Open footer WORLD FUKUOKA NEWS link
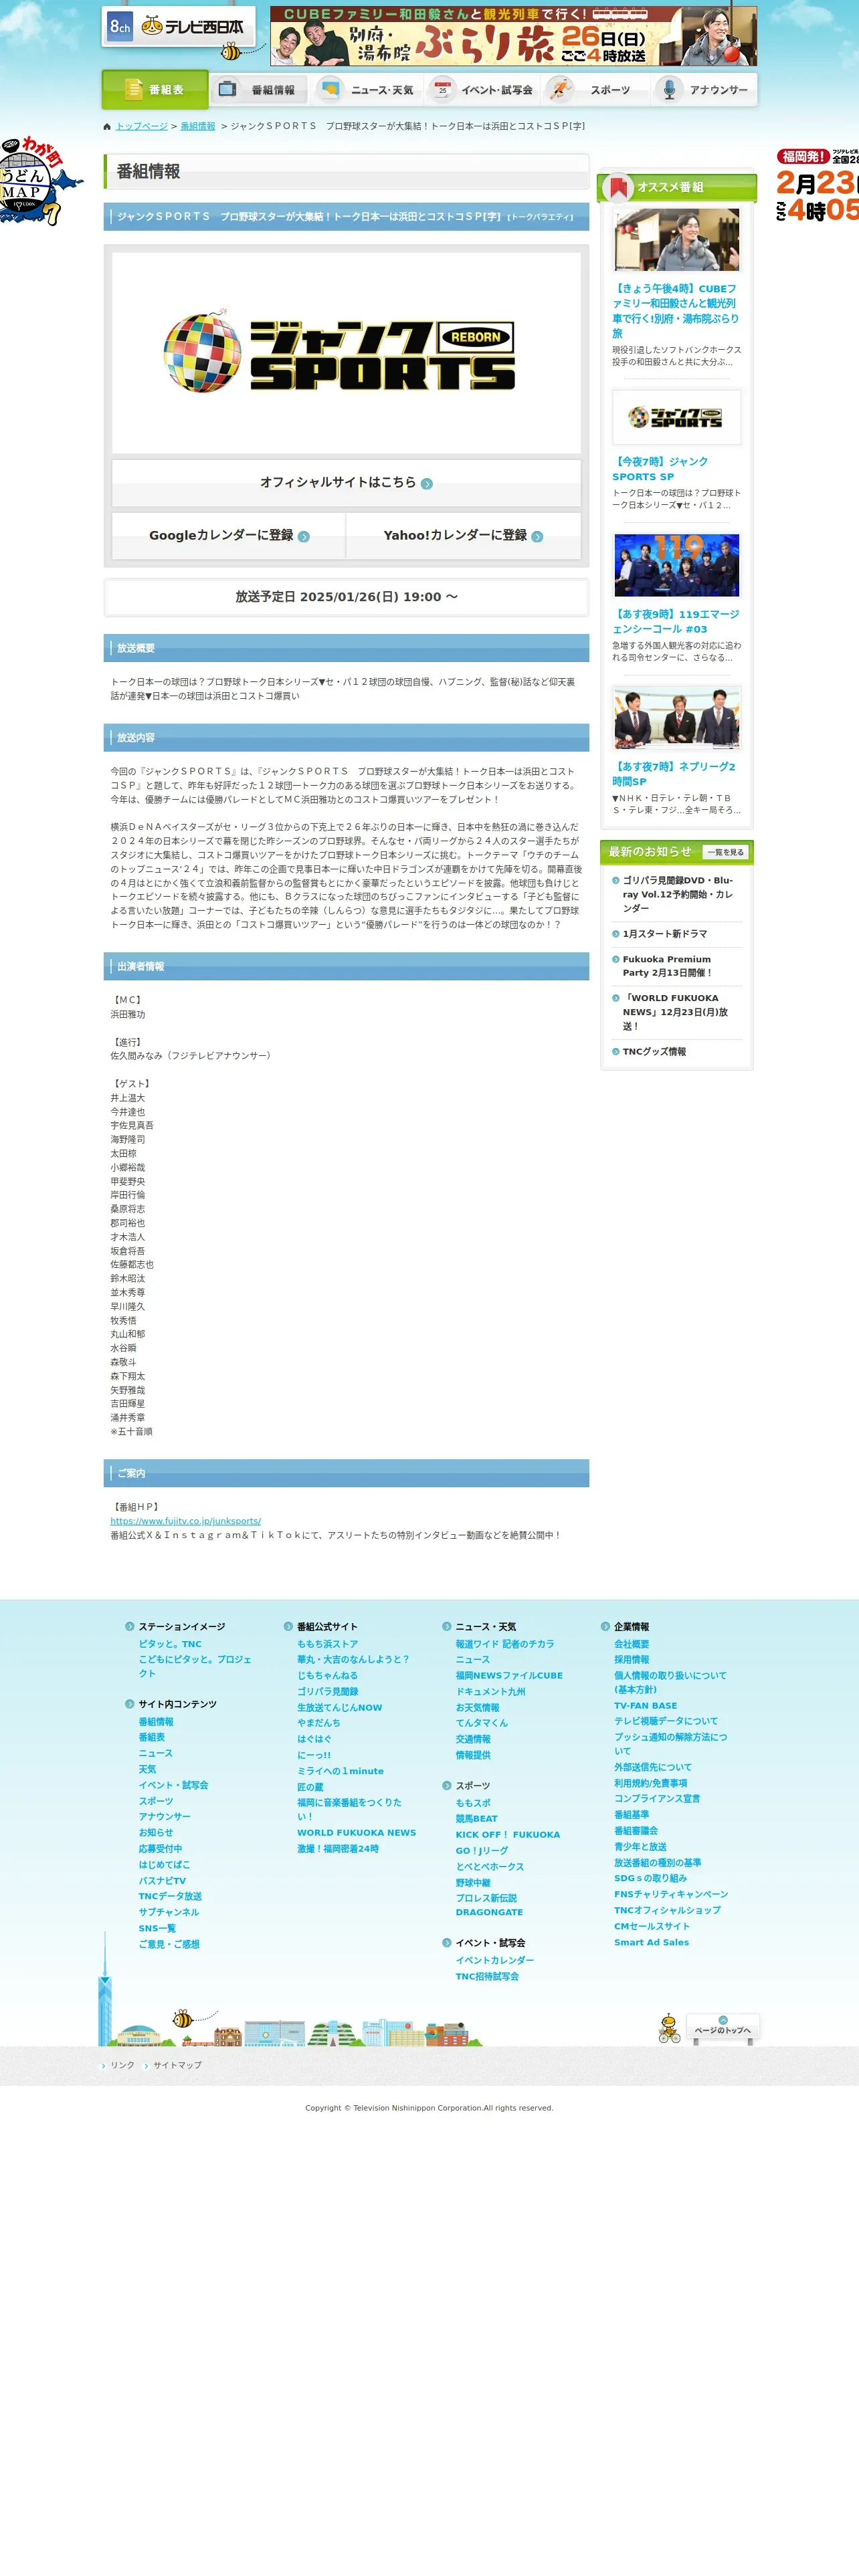The image size is (859, 2576). 356,1833
